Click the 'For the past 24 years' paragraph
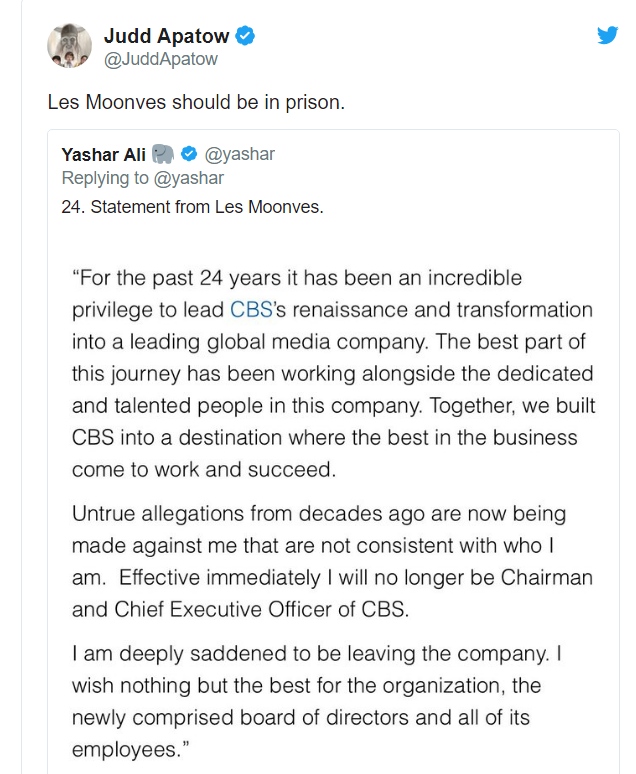636x774 pixels. pos(333,374)
